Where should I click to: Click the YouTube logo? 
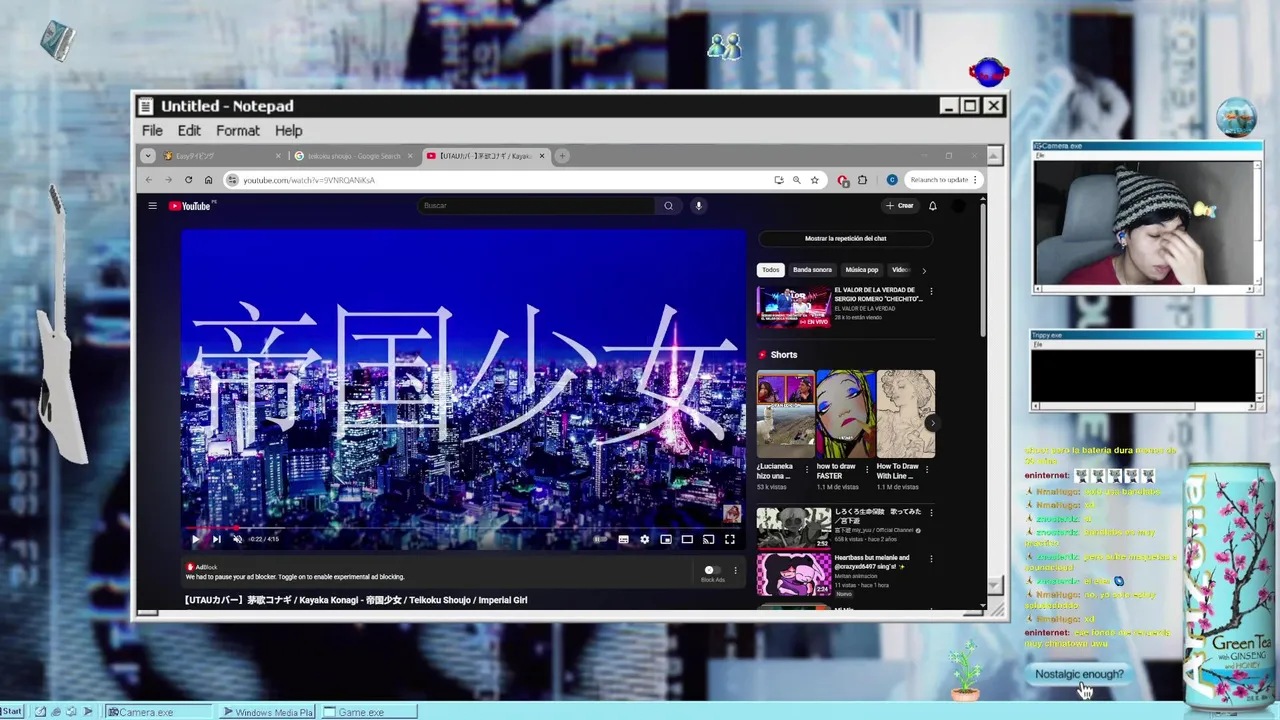tap(190, 206)
